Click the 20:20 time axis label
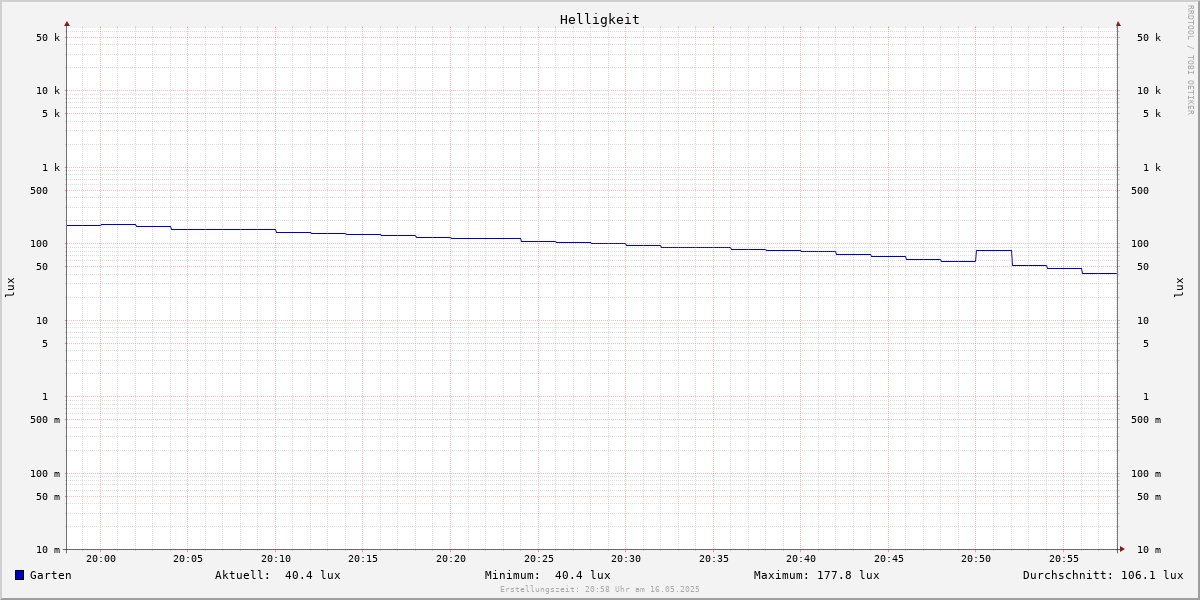1200x600 pixels. (x=451, y=559)
